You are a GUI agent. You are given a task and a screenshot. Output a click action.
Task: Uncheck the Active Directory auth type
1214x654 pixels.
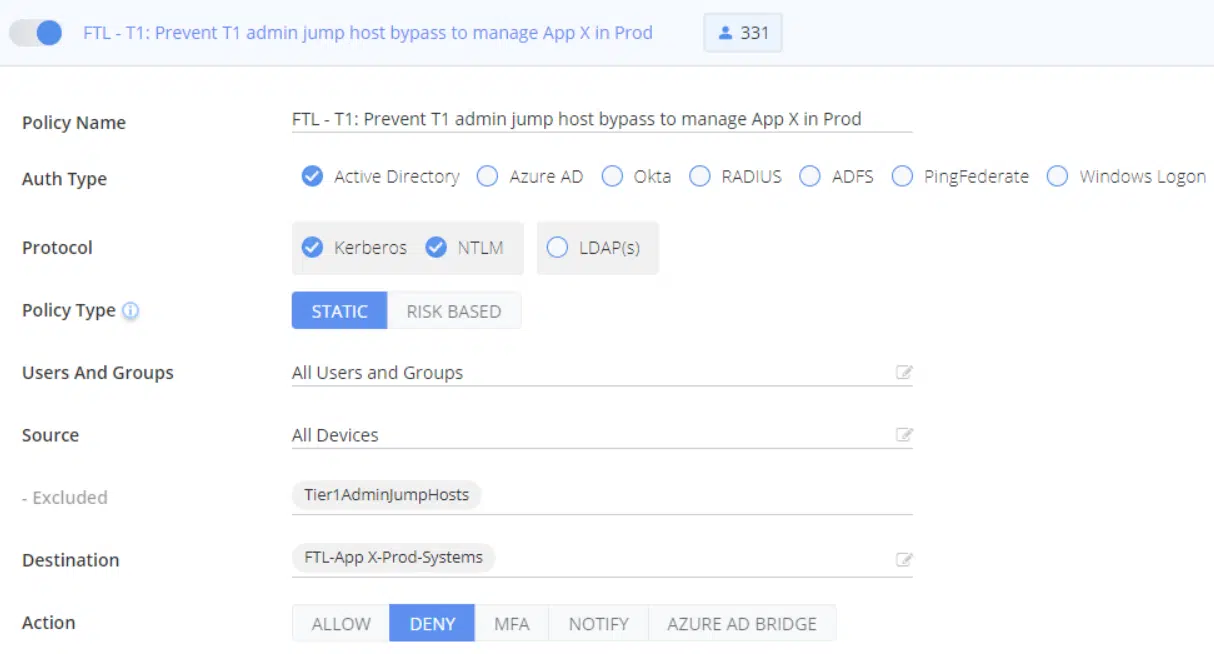pyautogui.click(x=312, y=177)
